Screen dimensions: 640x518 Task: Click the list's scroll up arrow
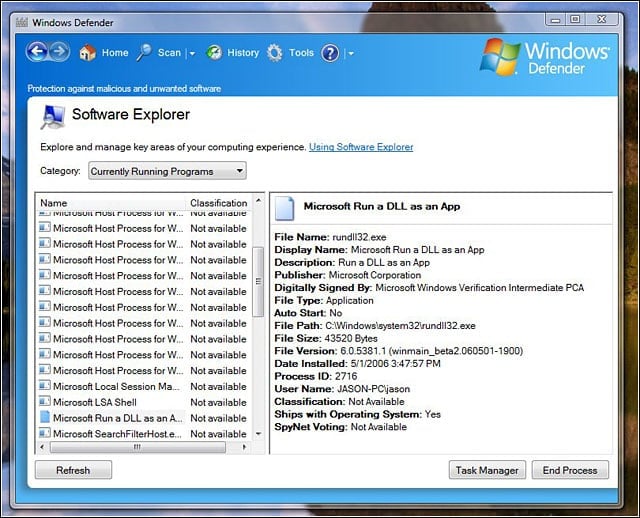[x=258, y=200]
